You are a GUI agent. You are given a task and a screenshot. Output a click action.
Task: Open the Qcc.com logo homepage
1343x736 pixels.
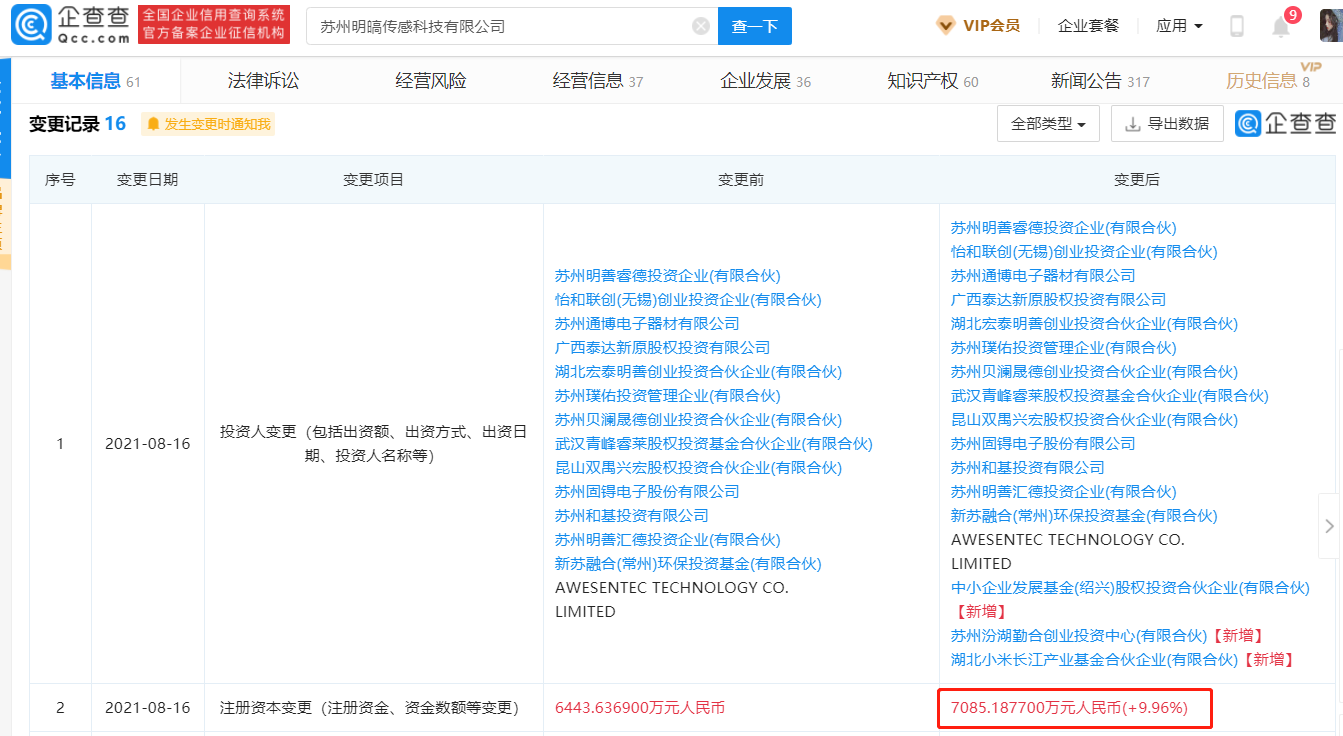(71, 25)
